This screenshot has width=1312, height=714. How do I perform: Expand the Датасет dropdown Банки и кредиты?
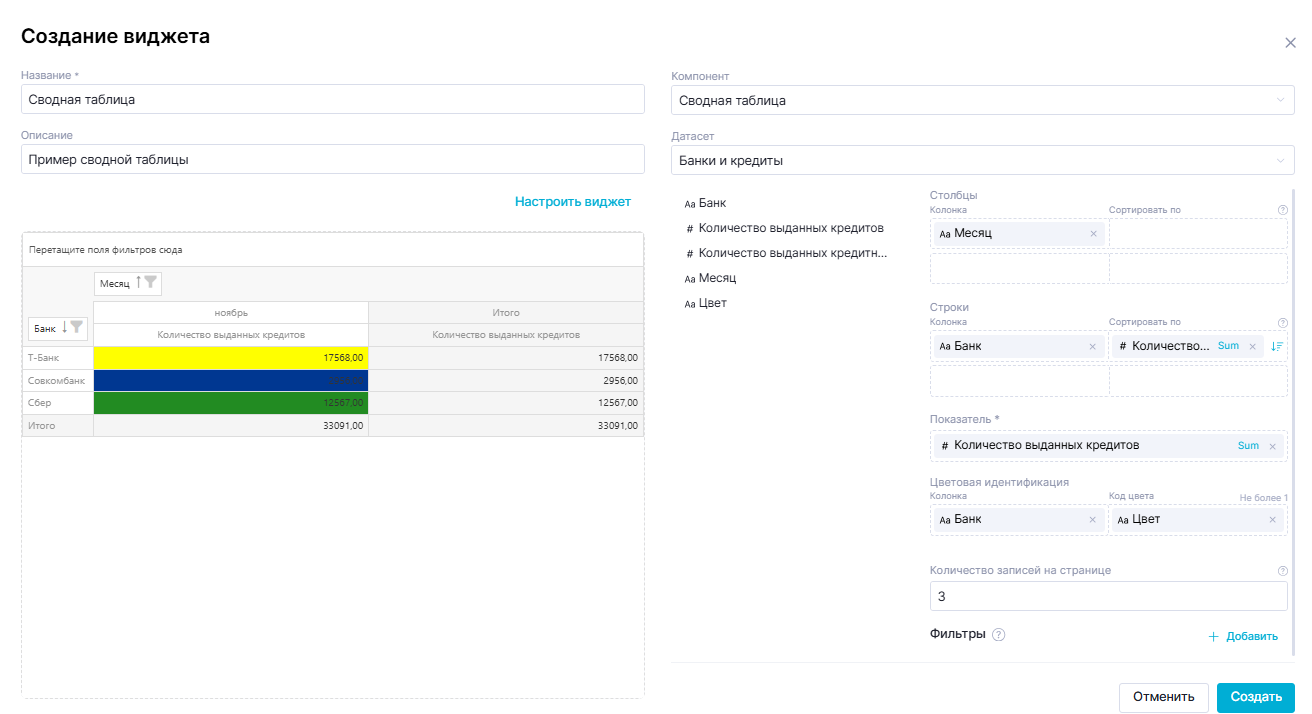click(x=982, y=160)
